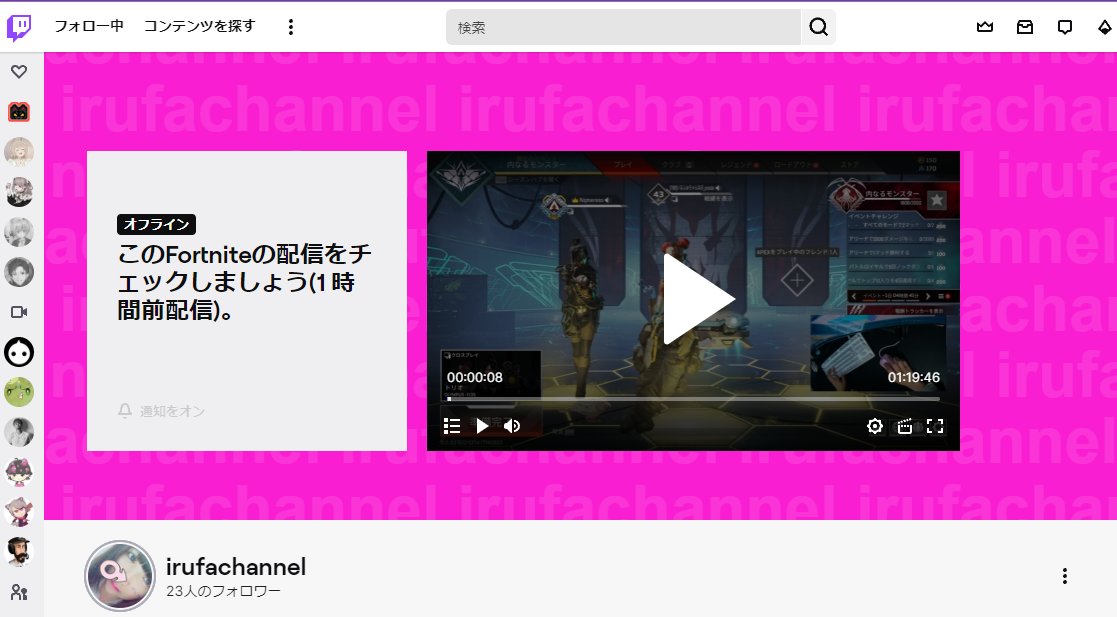
Task: Click the large center play button on video
Action: (x=697, y=299)
